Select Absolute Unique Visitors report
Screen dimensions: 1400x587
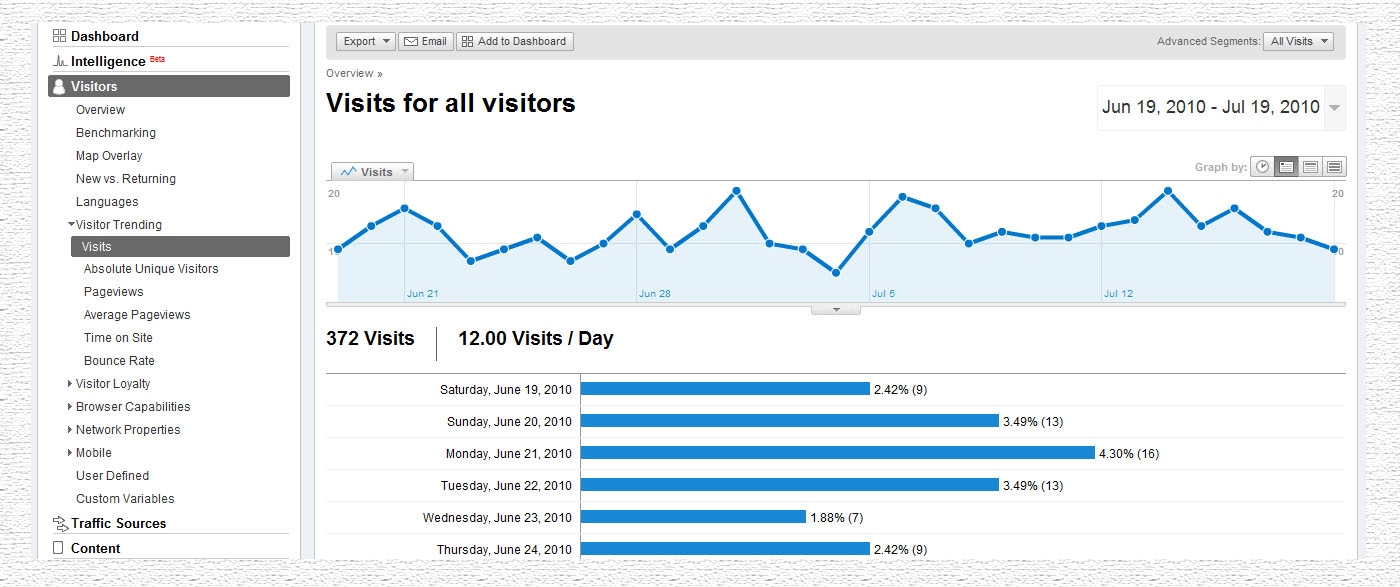coord(151,268)
